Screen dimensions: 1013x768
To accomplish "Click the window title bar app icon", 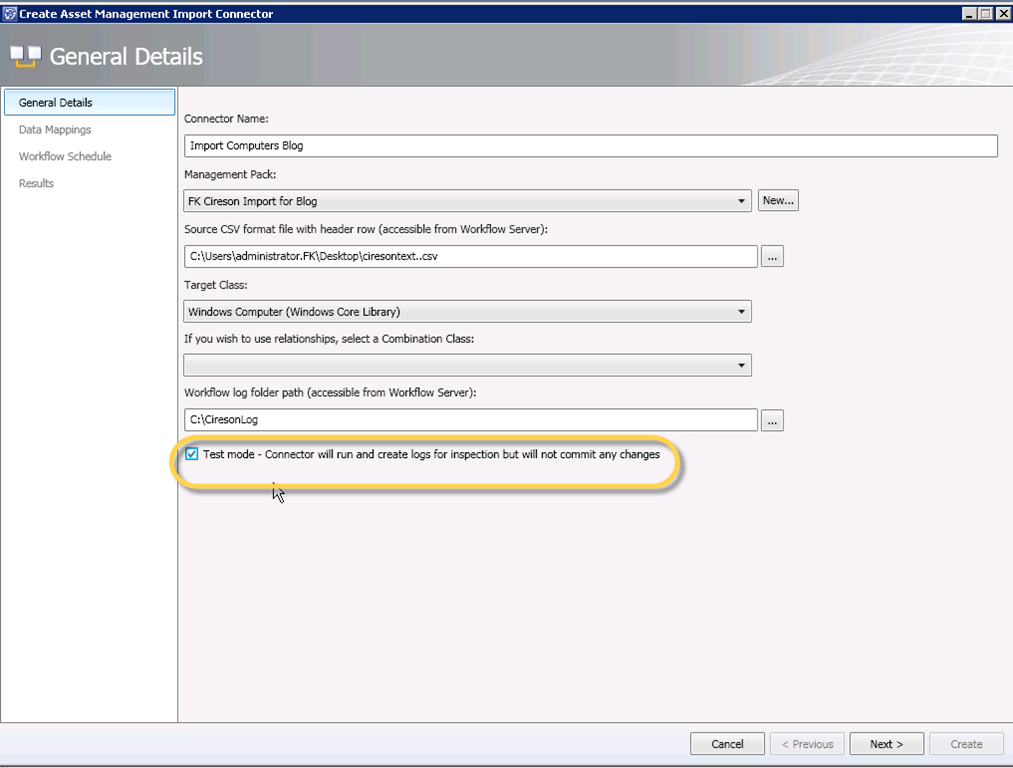I will pyautogui.click(x=9, y=14).
